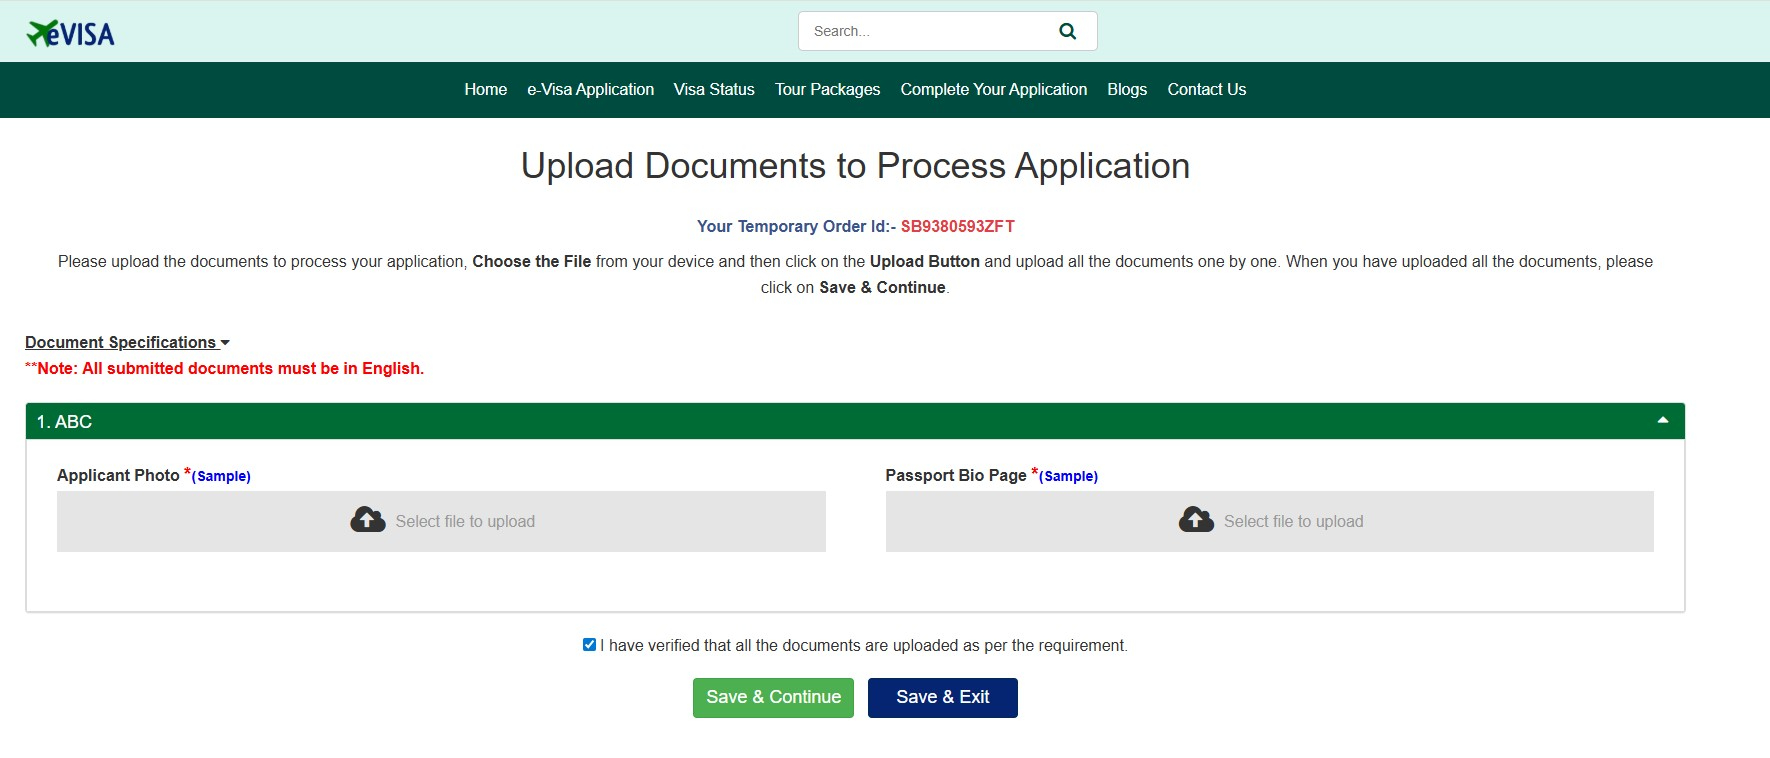The width and height of the screenshot is (1770, 758).
Task: Click the Save & Exit button
Action: (942, 697)
